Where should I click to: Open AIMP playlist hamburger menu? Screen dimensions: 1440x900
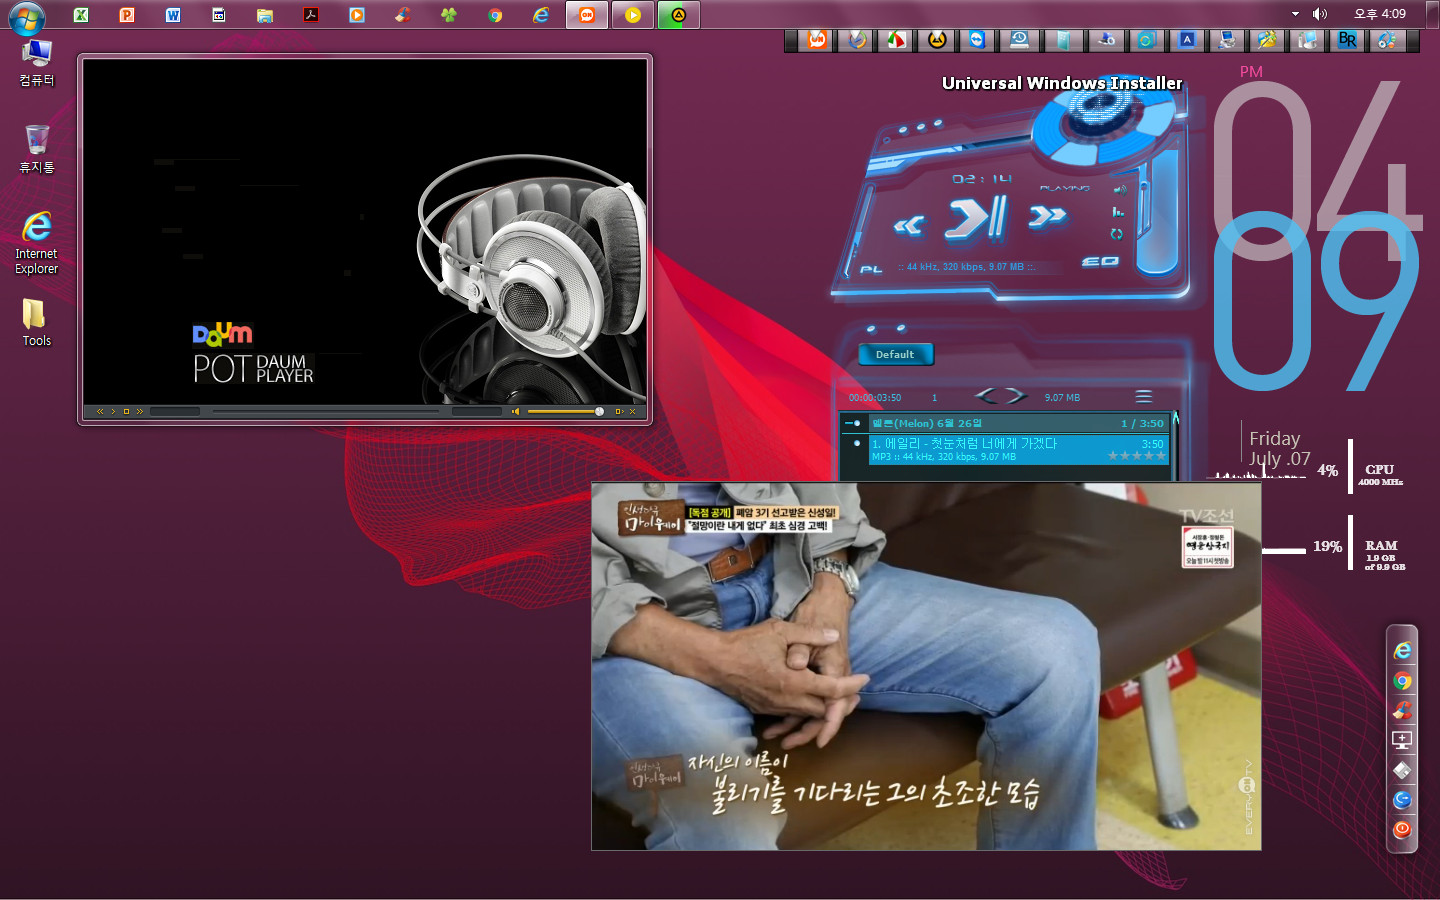click(x=1144, y=397)
